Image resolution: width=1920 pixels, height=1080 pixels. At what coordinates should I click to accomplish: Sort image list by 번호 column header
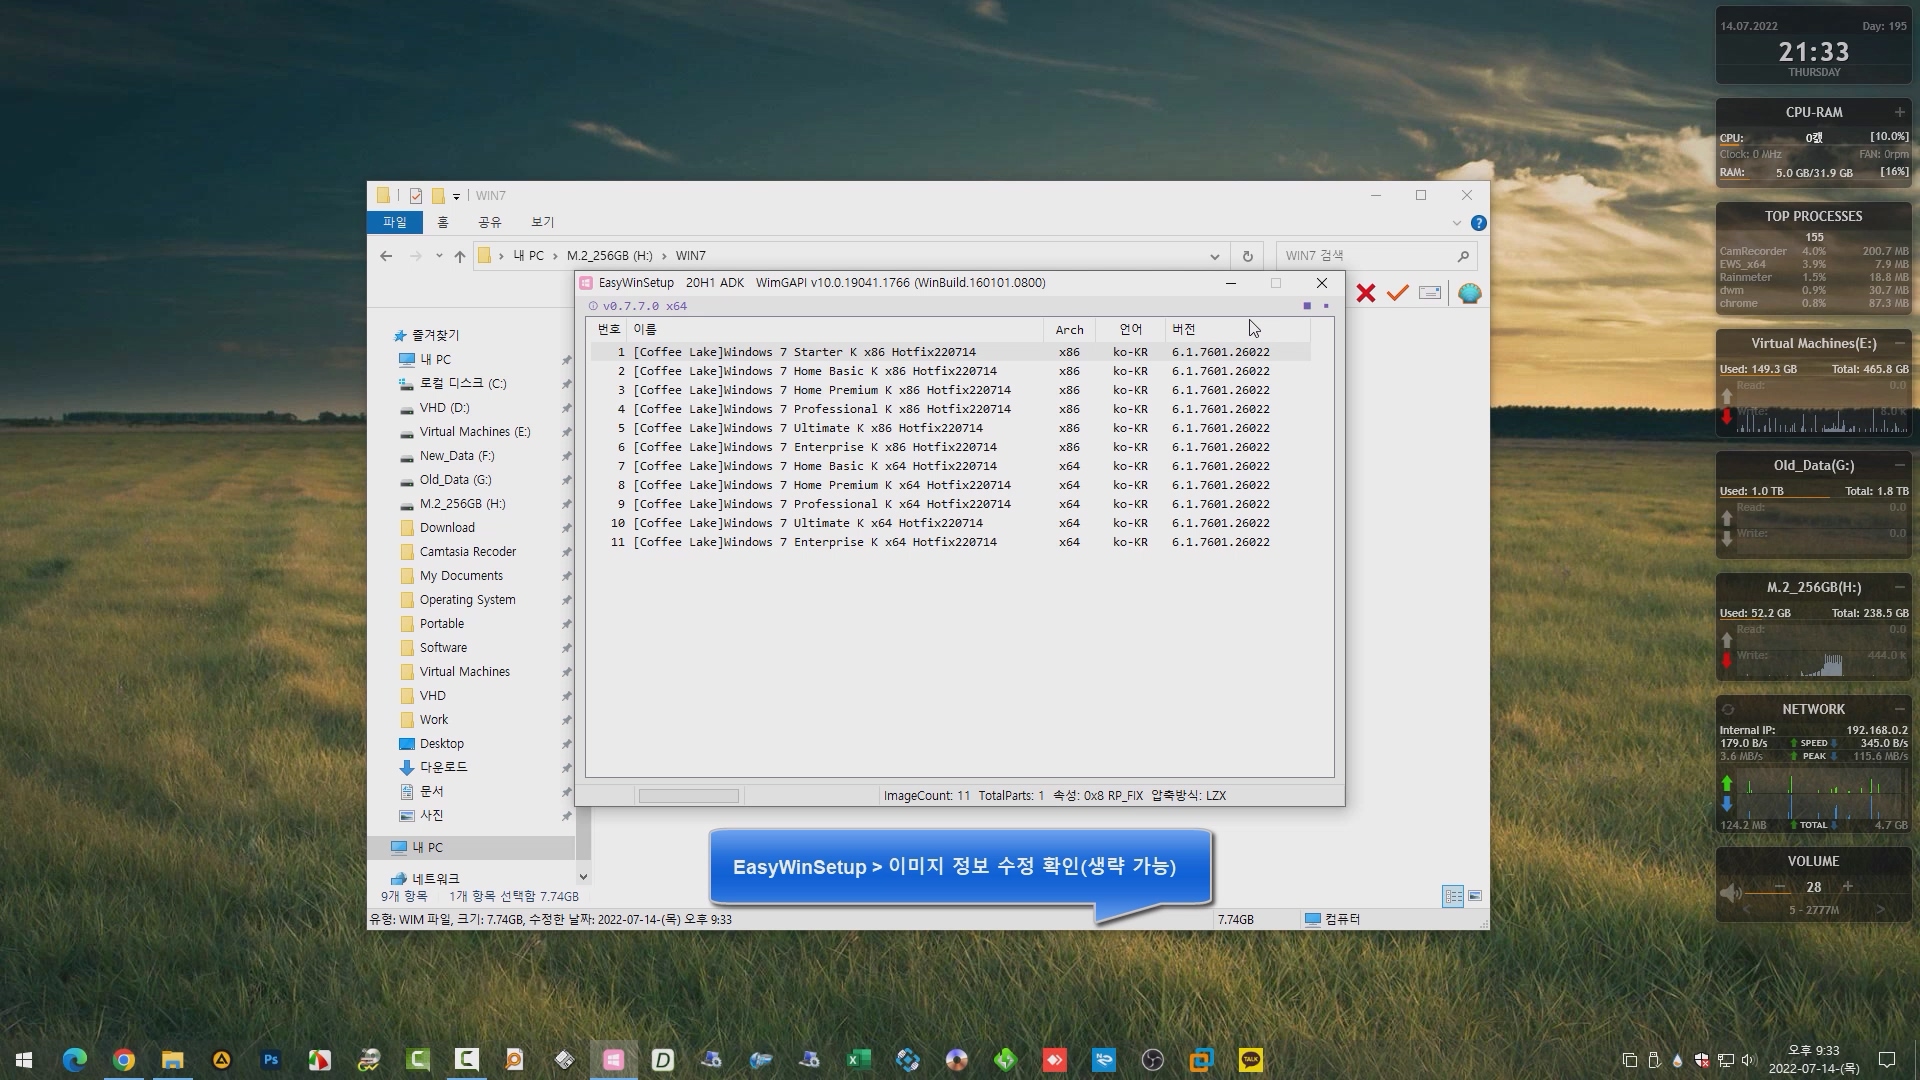tap(608, 329)
